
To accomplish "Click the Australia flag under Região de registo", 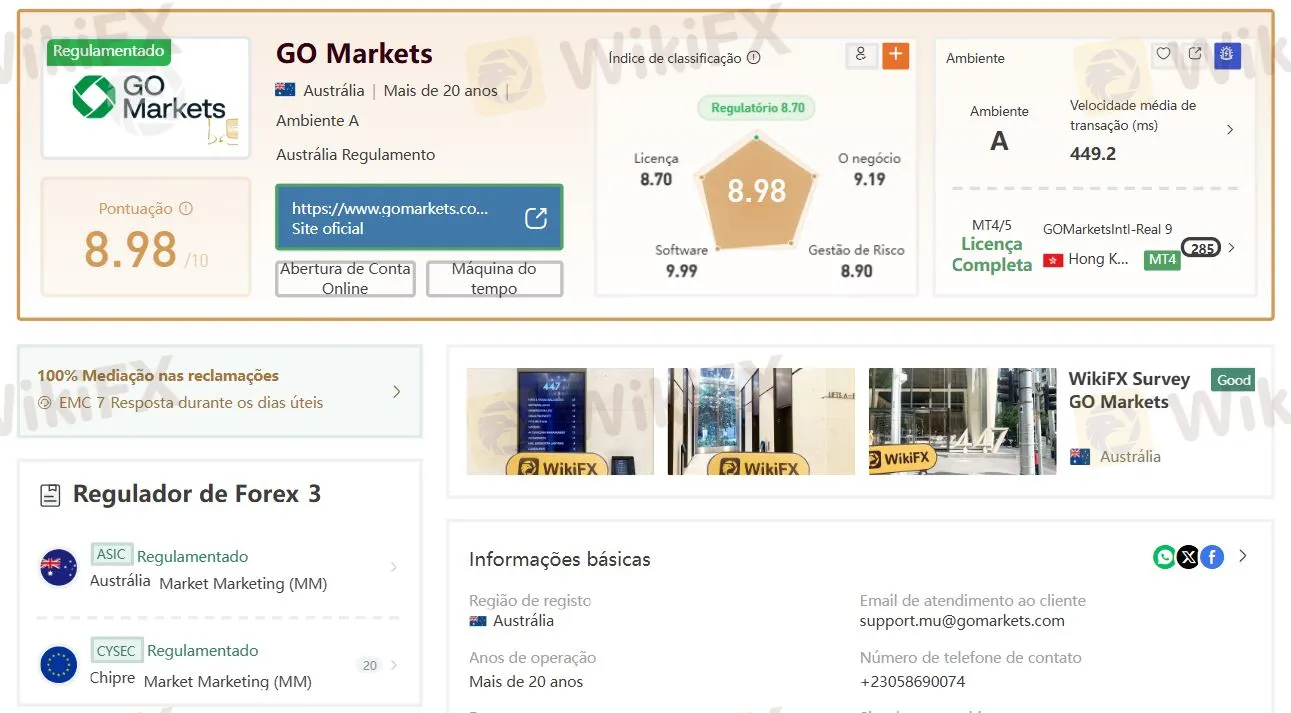I will 478,621.
